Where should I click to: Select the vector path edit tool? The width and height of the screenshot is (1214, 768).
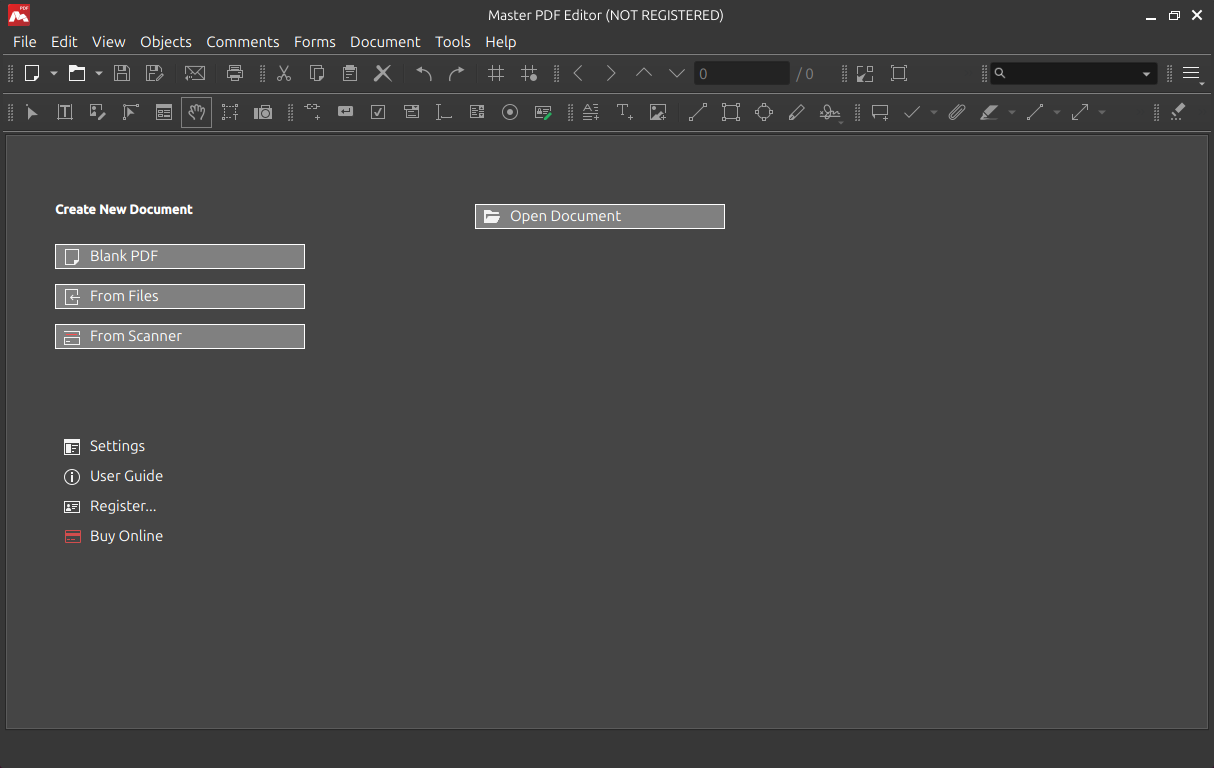pyautogui.click(x=130, y=113)
